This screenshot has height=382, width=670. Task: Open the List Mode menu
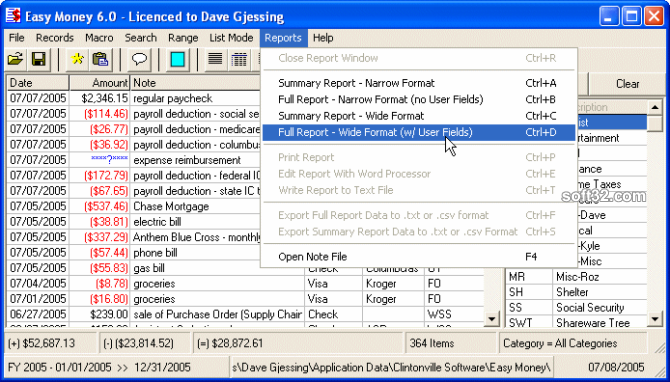click(x=231, y=38)
